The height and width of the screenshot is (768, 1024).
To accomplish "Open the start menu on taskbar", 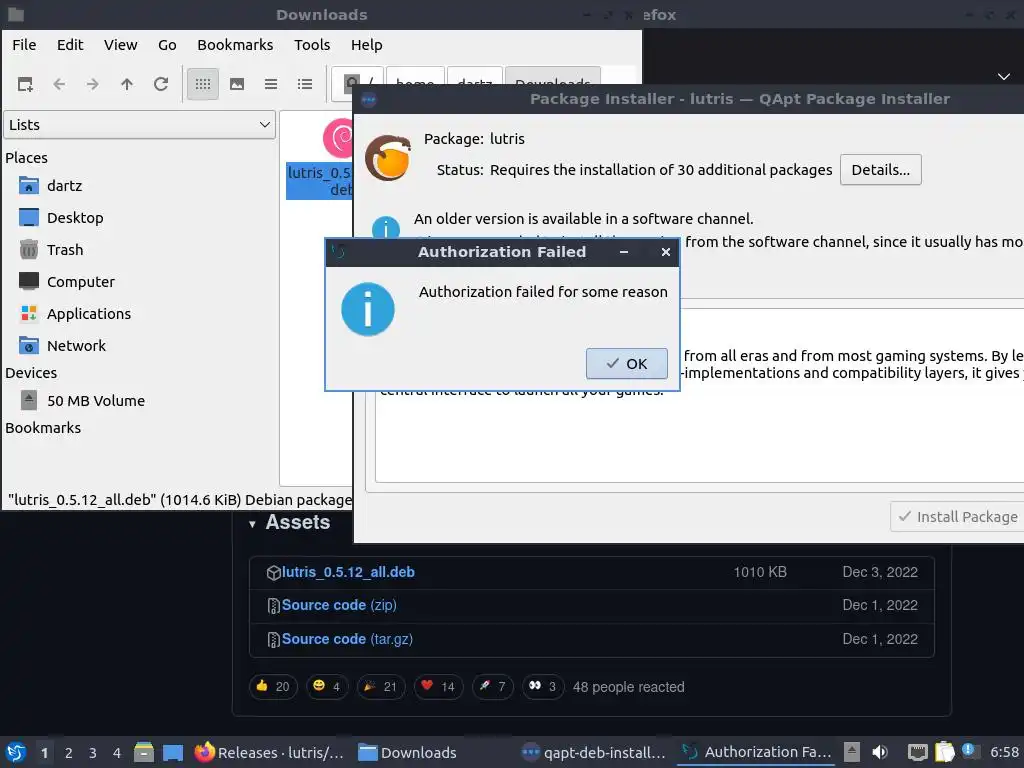I will [16, 753].
